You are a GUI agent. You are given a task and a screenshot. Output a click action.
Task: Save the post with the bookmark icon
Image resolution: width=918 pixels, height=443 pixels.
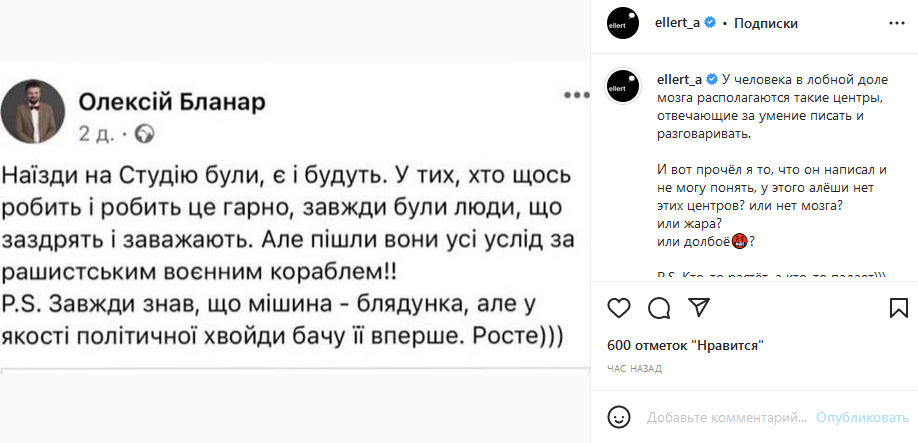click(897, 308)
